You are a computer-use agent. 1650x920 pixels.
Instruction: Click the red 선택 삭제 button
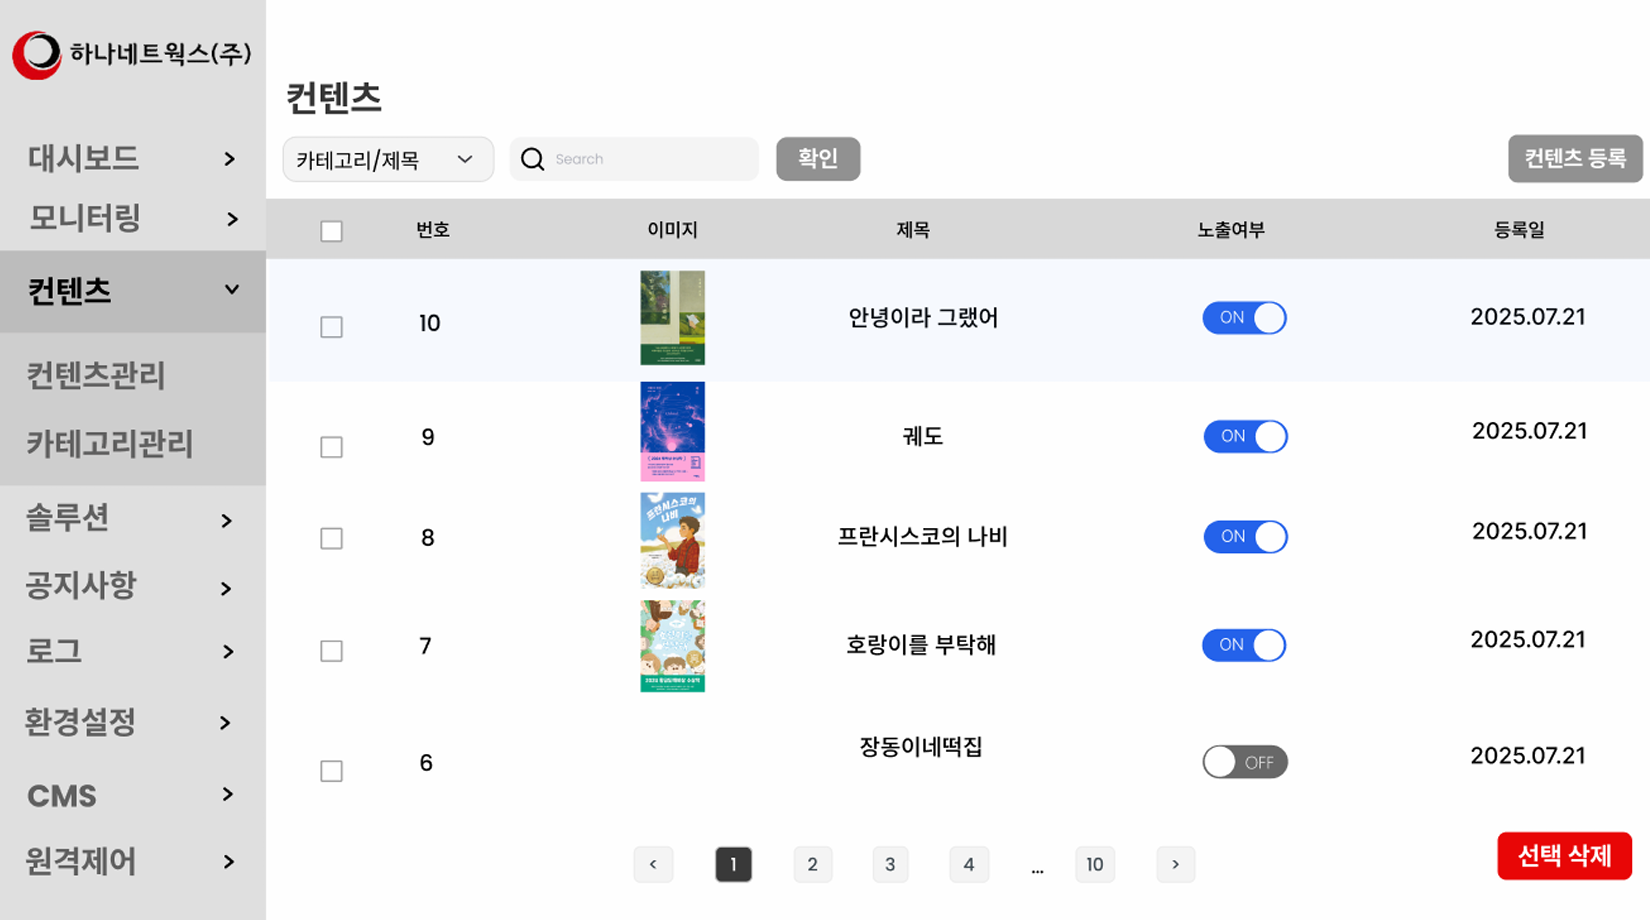1564,856
